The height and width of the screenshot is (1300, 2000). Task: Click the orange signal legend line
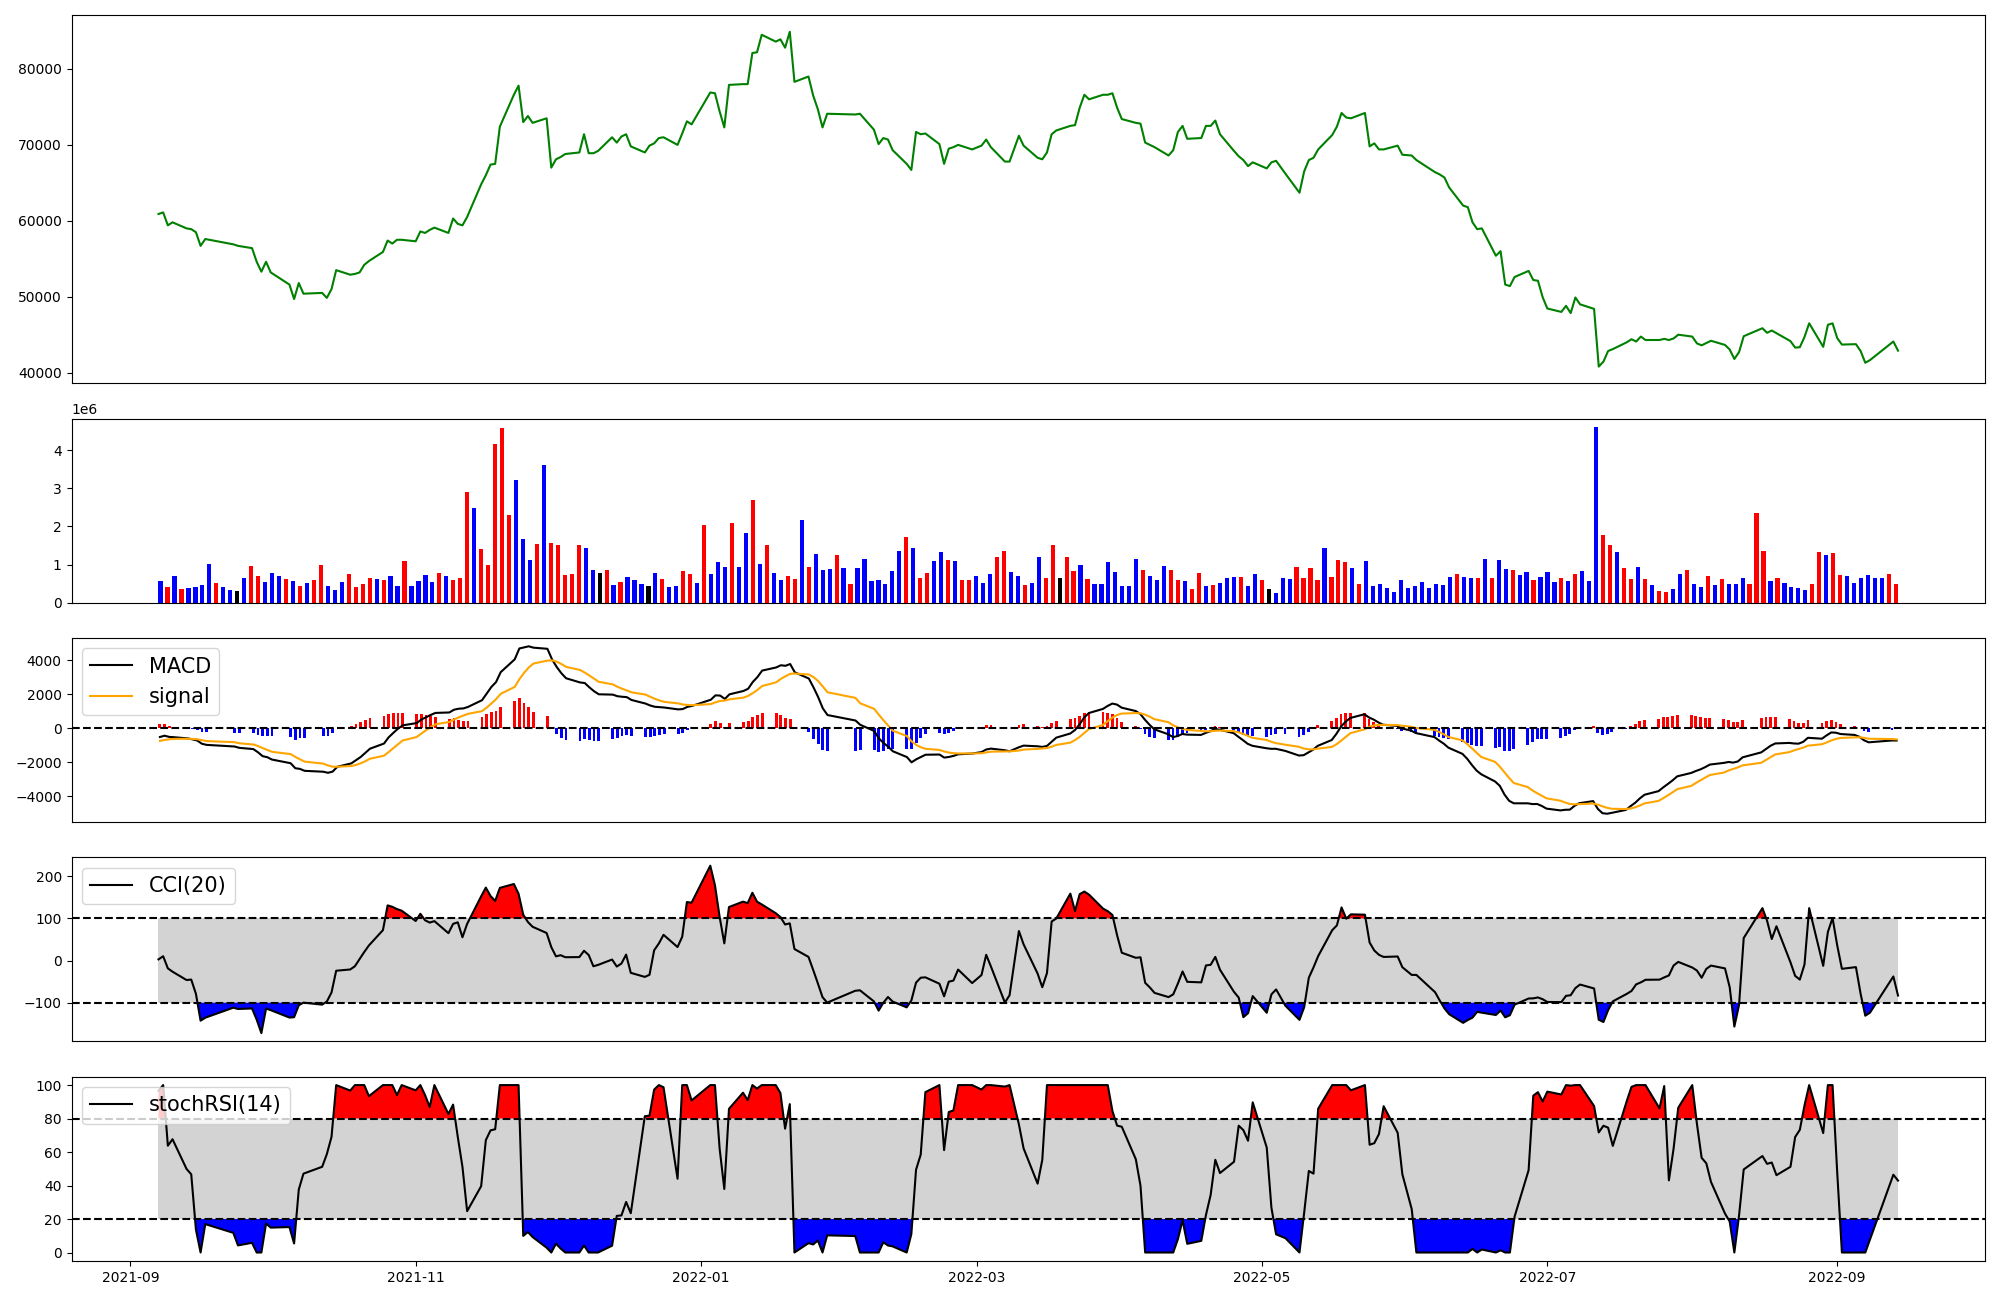[113, 696]
